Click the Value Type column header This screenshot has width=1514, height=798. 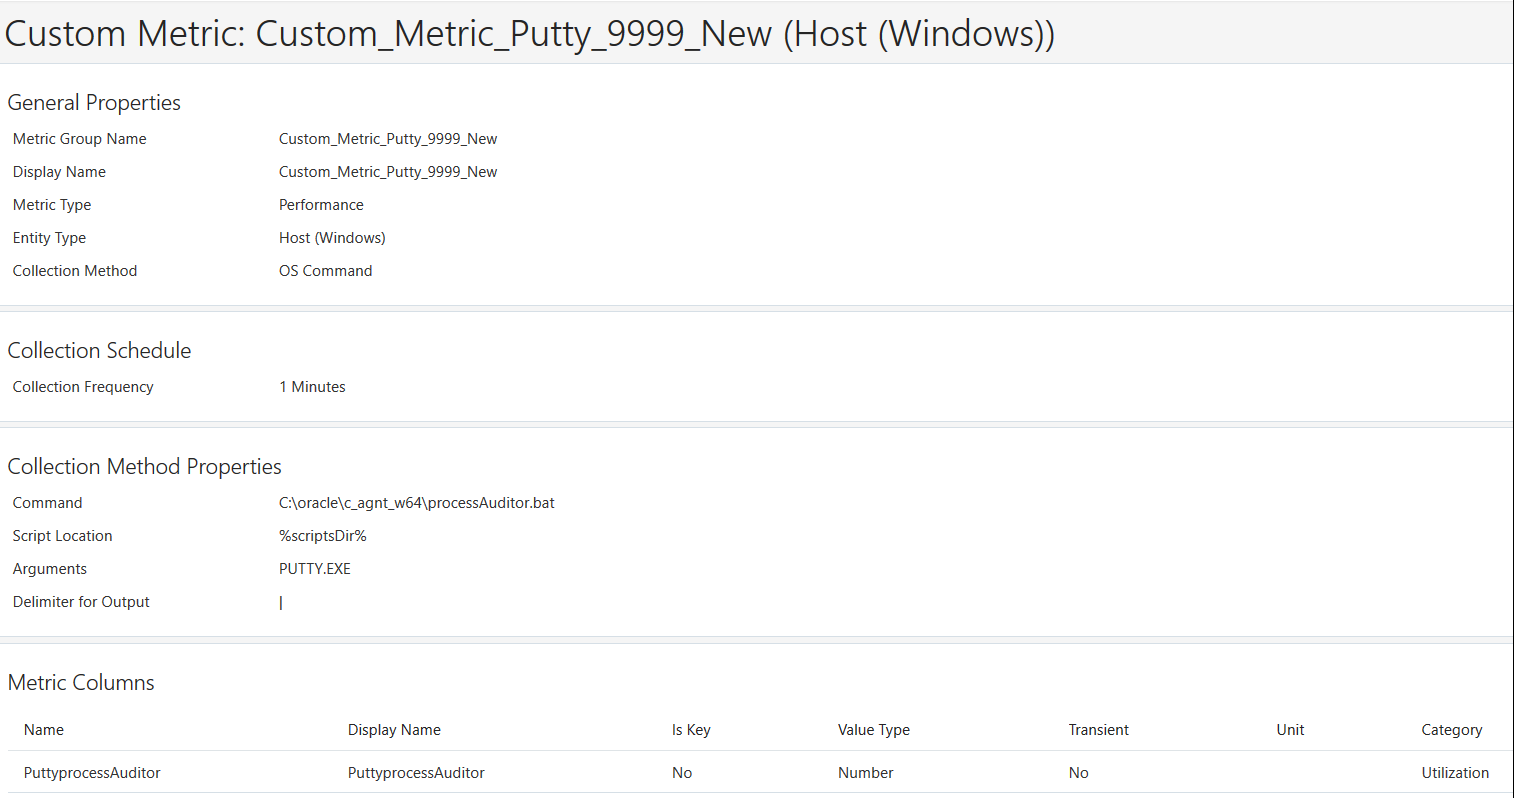click(x=873, y=730)
